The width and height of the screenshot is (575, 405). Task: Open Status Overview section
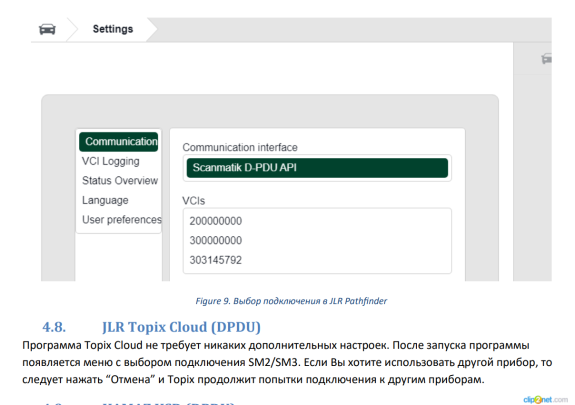coord(120,180)
